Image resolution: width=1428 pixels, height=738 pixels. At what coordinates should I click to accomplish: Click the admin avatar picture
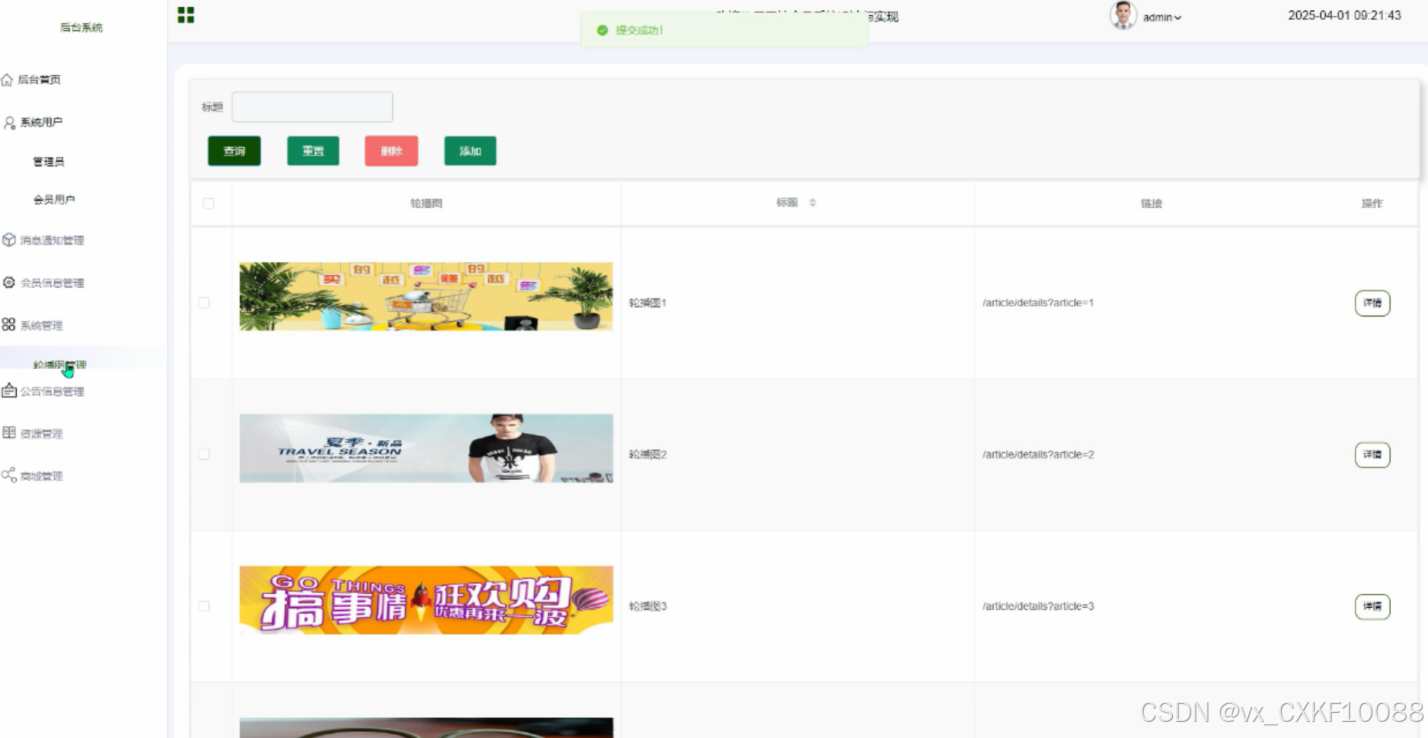pos(1124,16)
